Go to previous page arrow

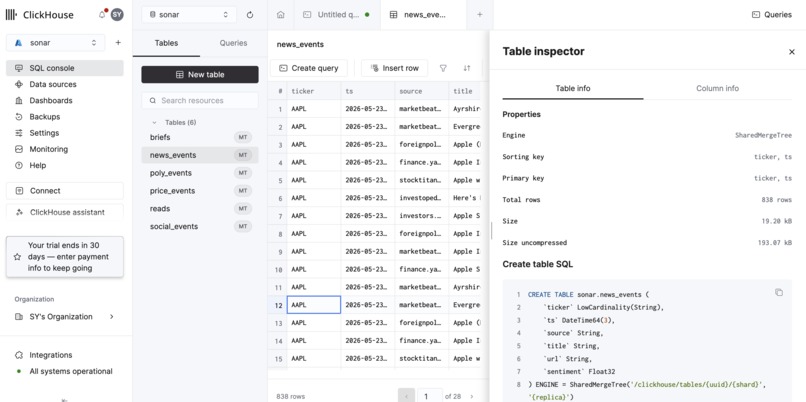(406, 396)
